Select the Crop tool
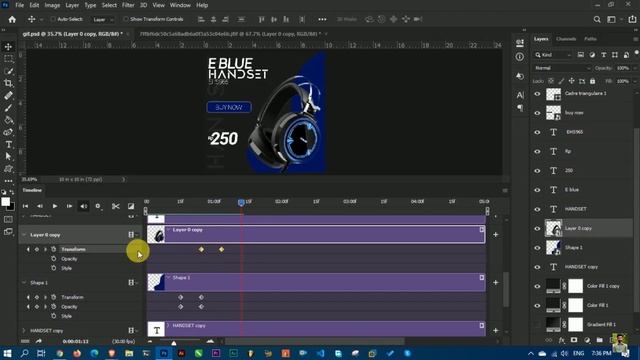The image size is (640, 360). pos(8,83)
